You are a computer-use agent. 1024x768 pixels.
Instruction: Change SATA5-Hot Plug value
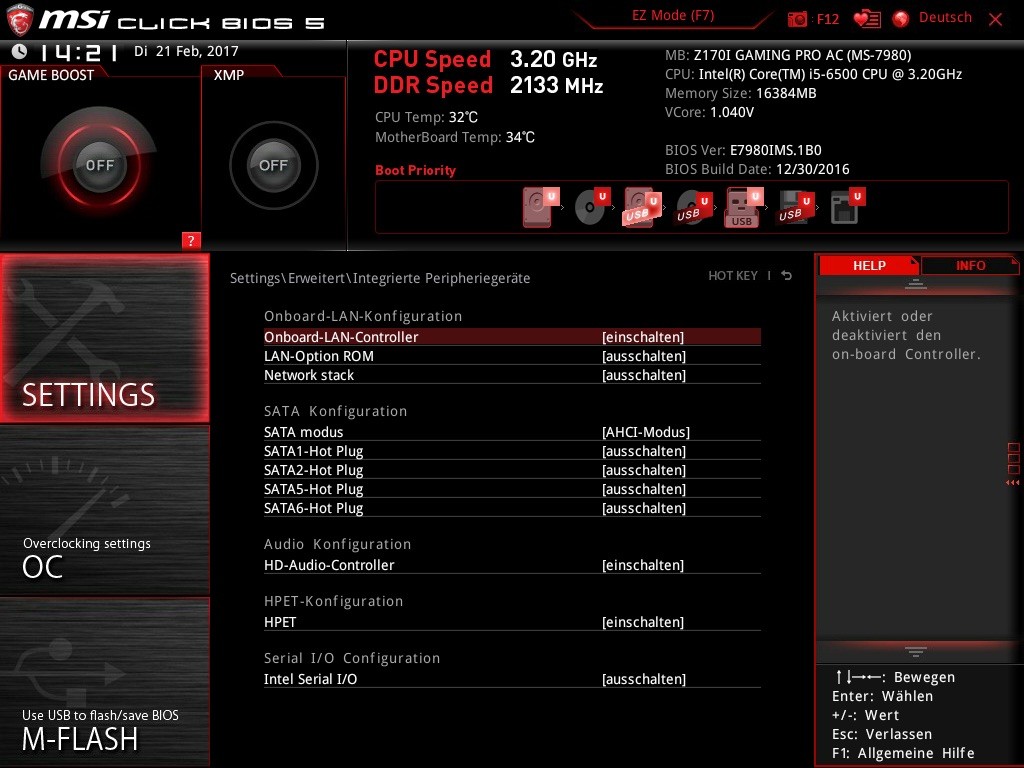point(644,488)
